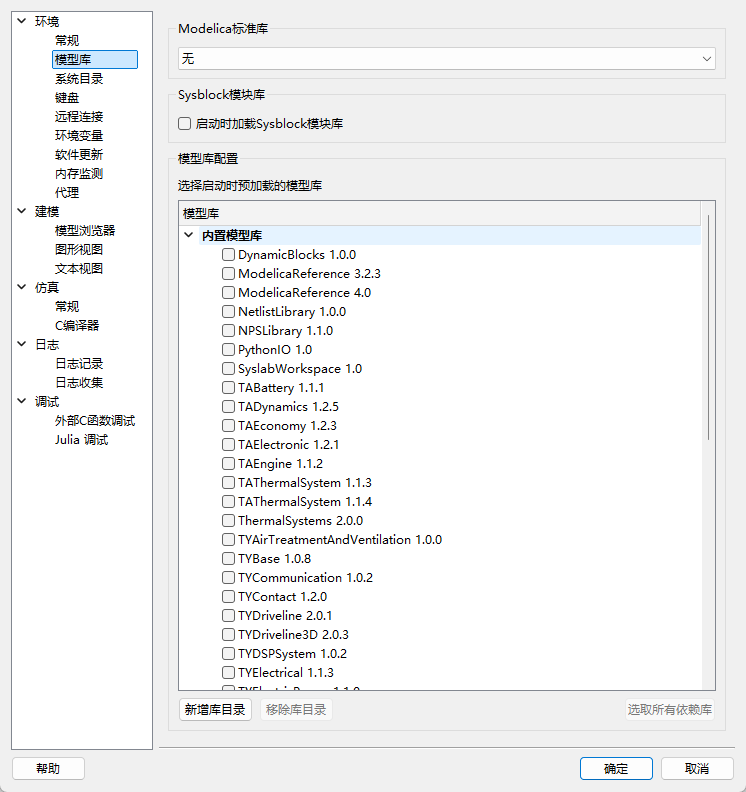The image size is (746, 792).
Task: Click the 移除库目录 button
Action: (296, 710)
